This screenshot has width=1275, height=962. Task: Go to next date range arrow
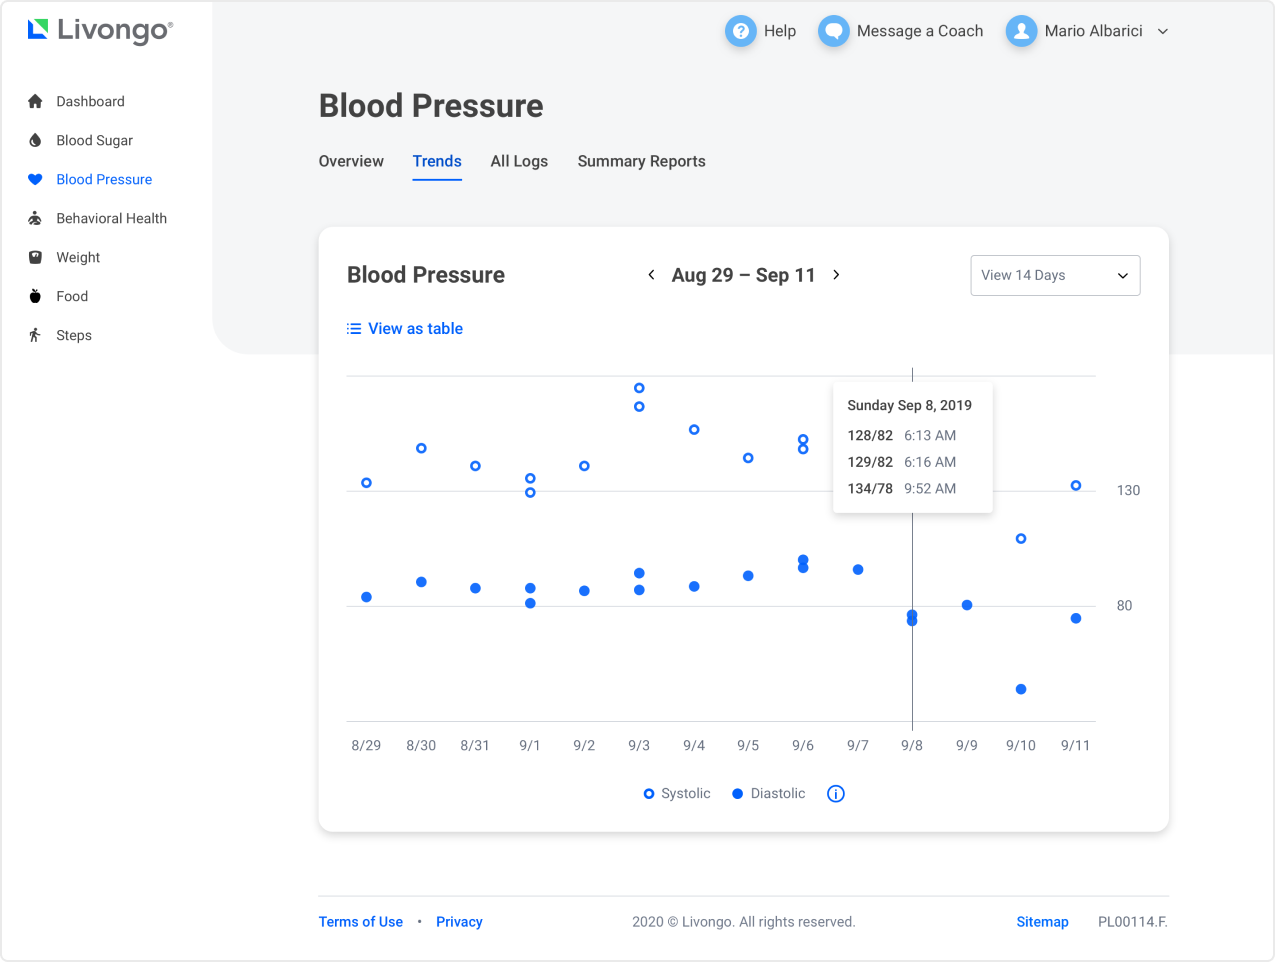836,275
